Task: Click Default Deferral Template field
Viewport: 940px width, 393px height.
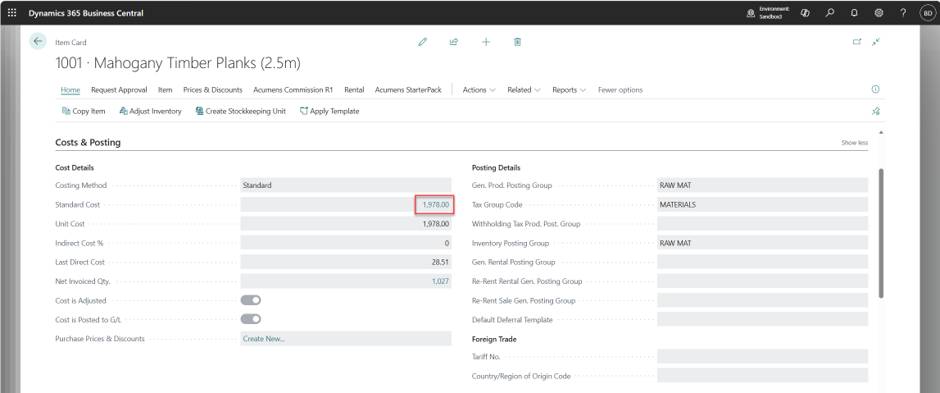Action: click(x=763, y=319)
